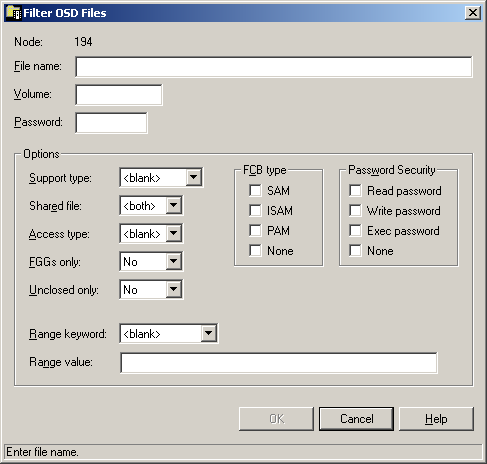Open Help for this dialog
The height and width of the screenshot is (464, 487).
(436, 419)
